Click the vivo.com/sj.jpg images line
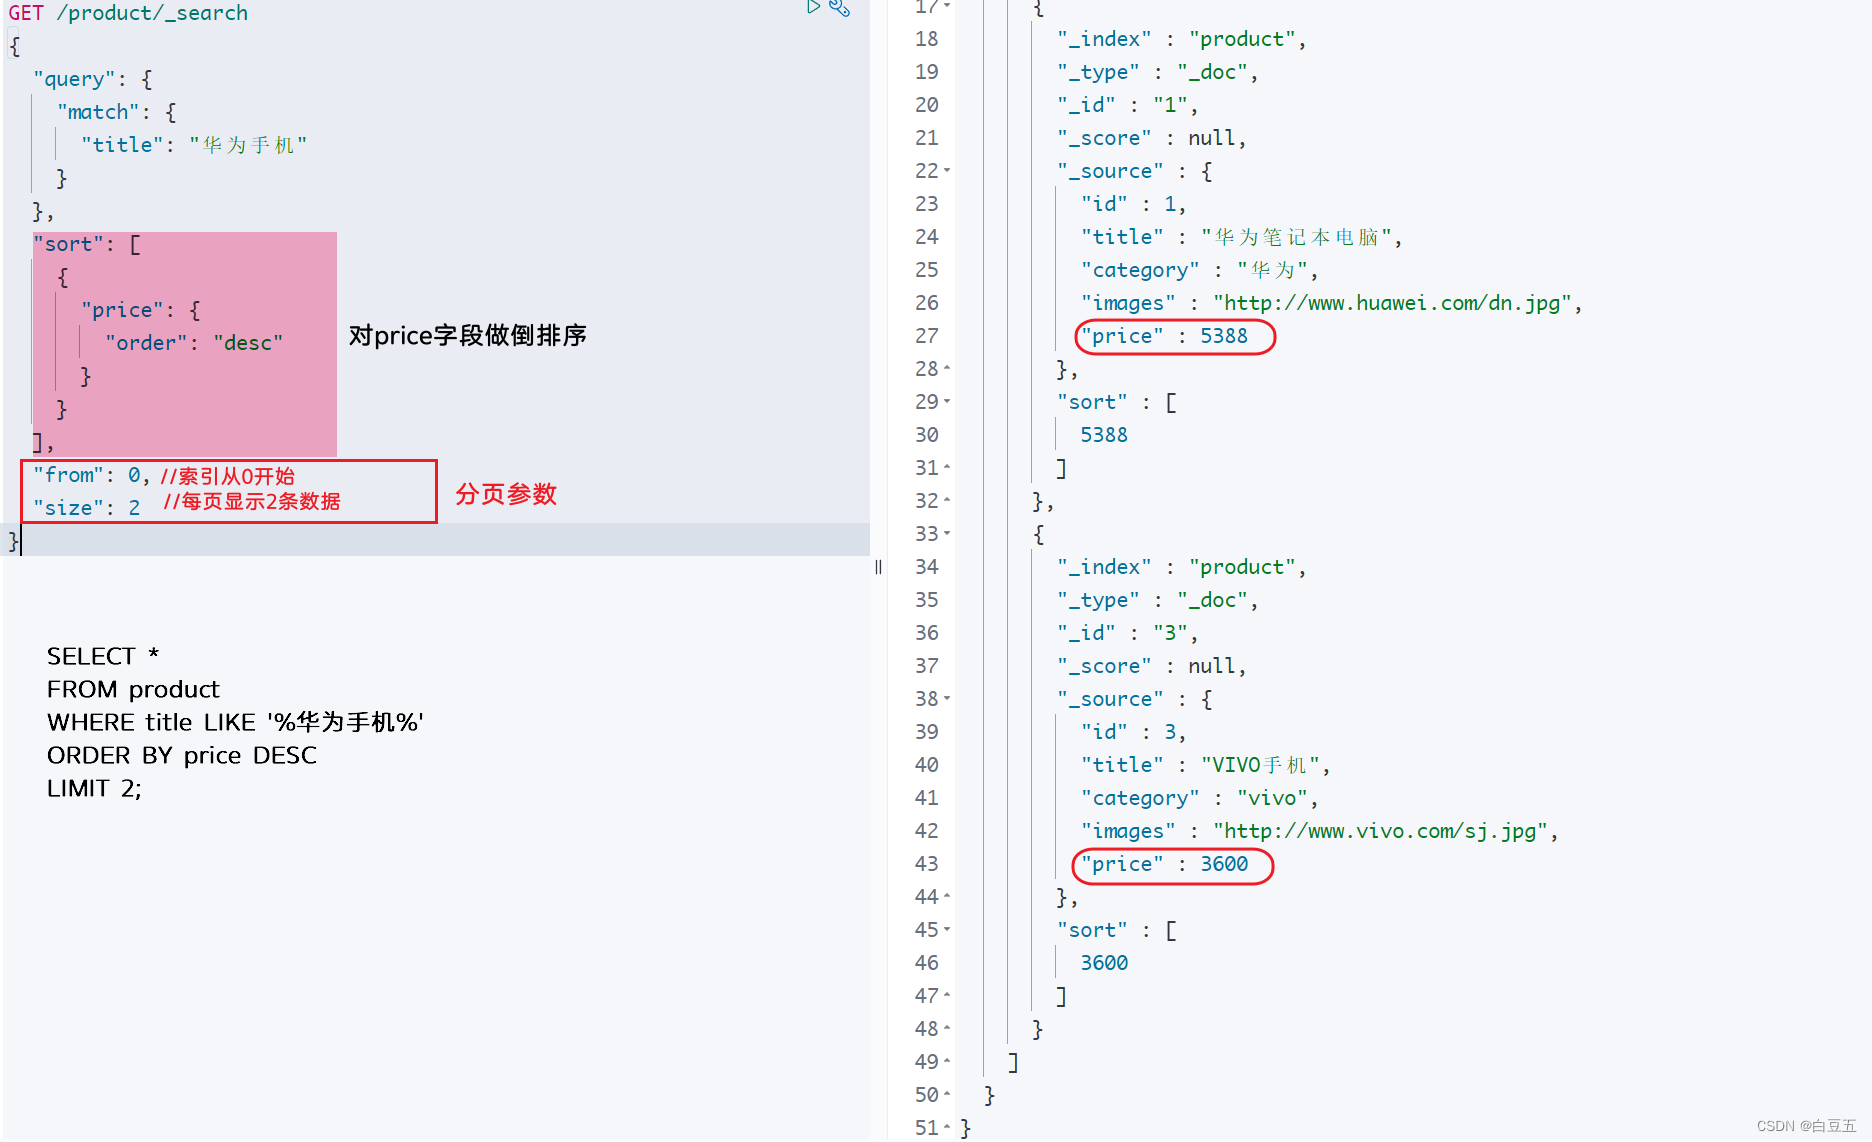Image resolution: width=1872 pixels, height=1142 pixels. click(1319, 831)
